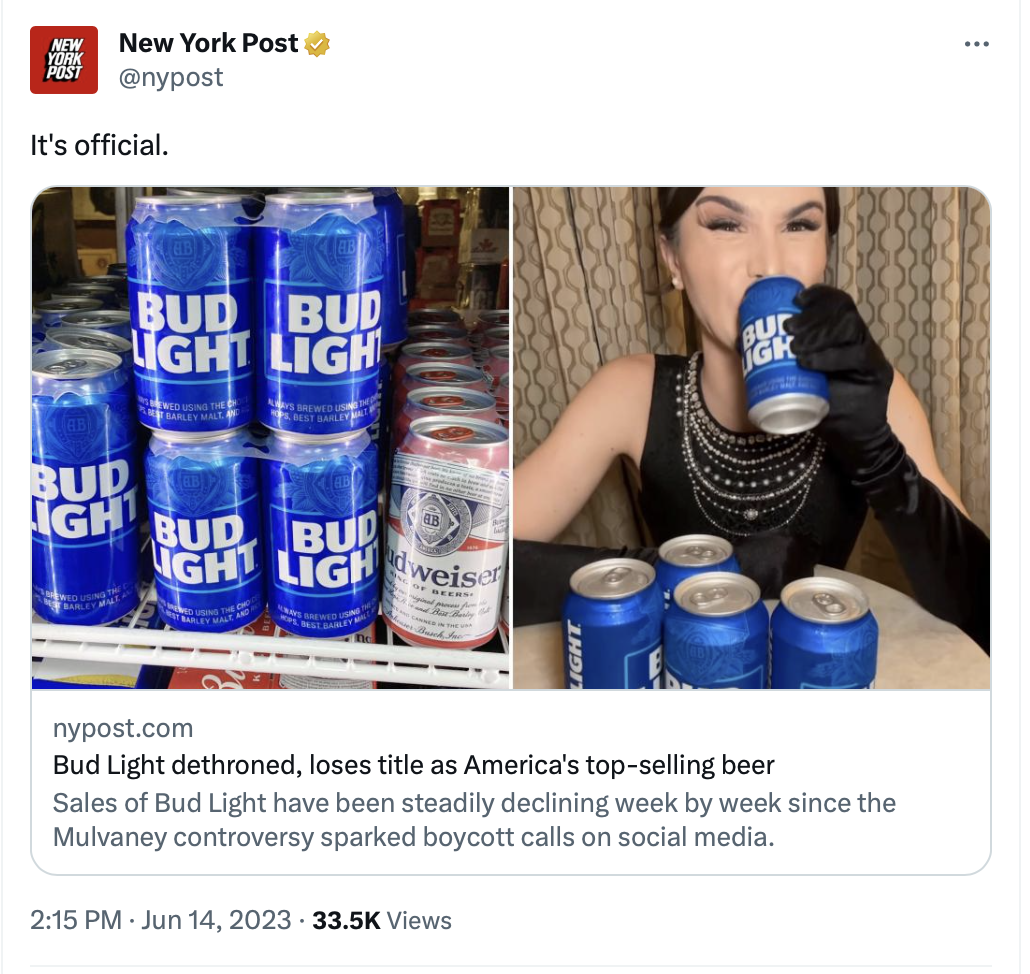Open the left photo of Bud Light cans

271,438
